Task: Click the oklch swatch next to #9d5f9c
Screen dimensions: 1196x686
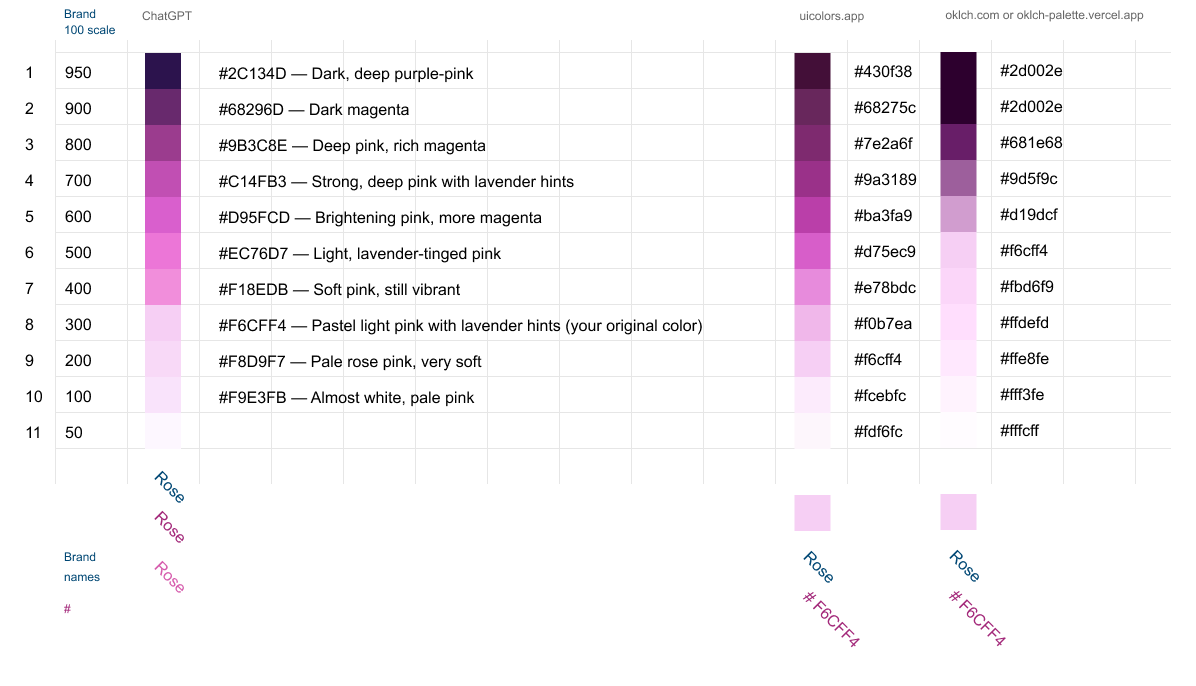Action: pyautogui.click(x=958, y=178)
